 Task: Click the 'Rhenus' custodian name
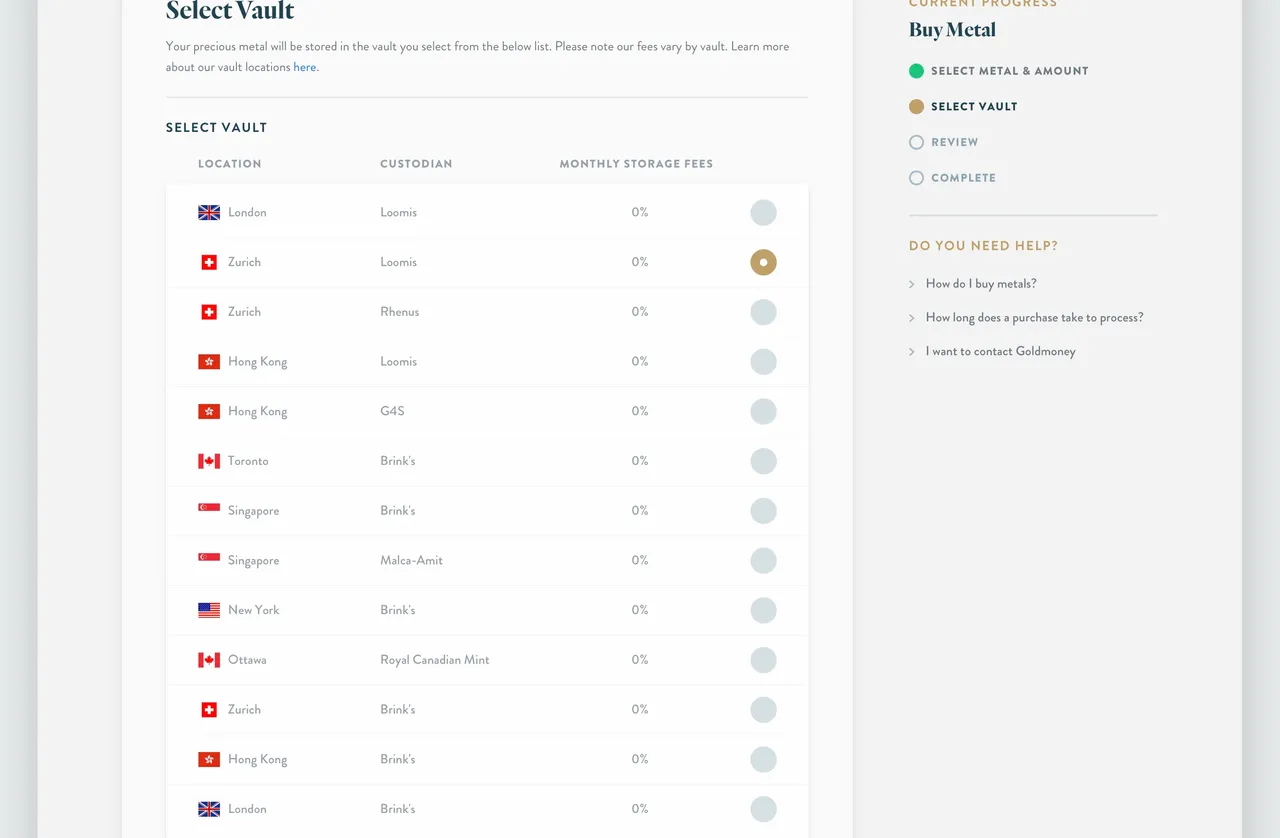[400, 312]
